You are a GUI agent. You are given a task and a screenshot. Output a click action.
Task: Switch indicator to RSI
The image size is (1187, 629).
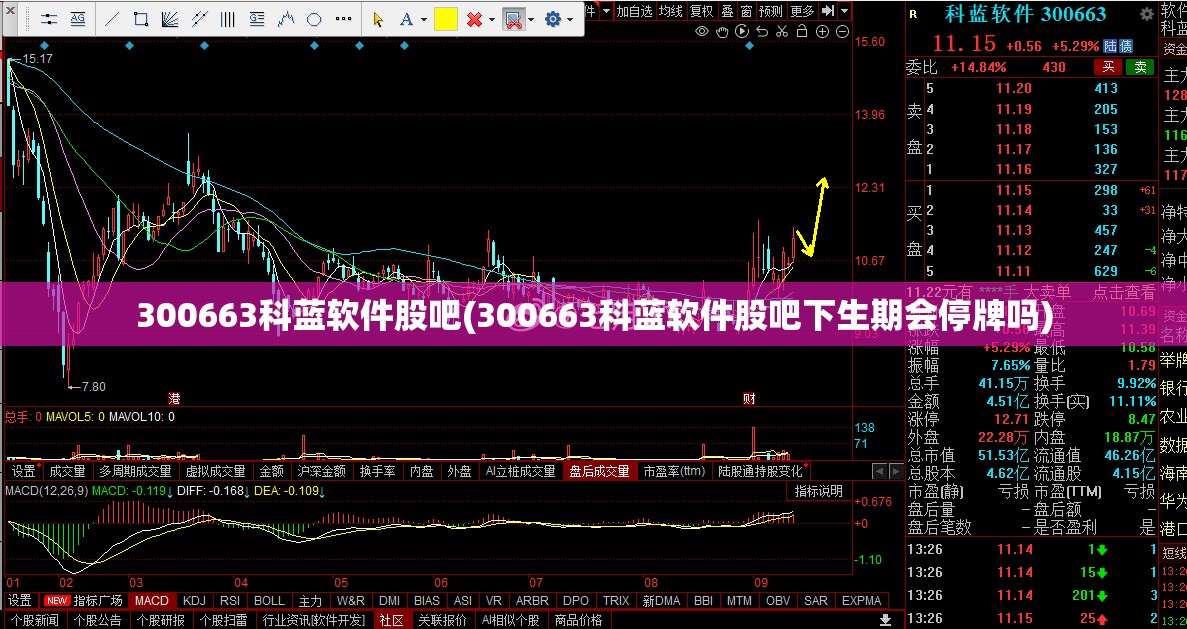(230, 601)
